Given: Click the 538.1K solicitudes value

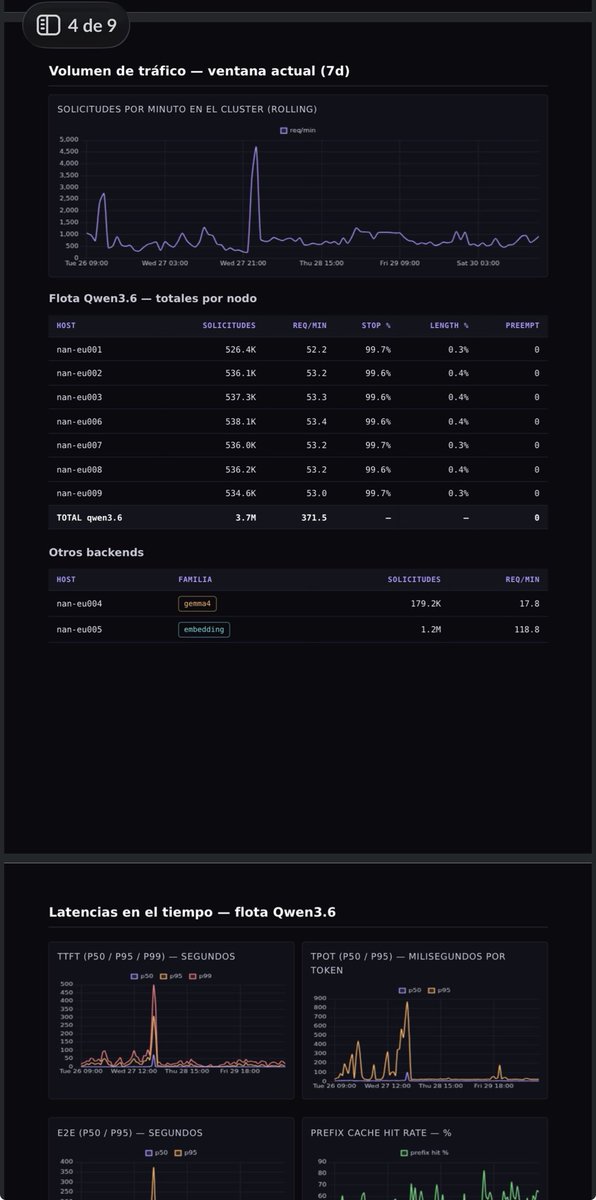Looking at the screenshot, I should tap(241, 422).
